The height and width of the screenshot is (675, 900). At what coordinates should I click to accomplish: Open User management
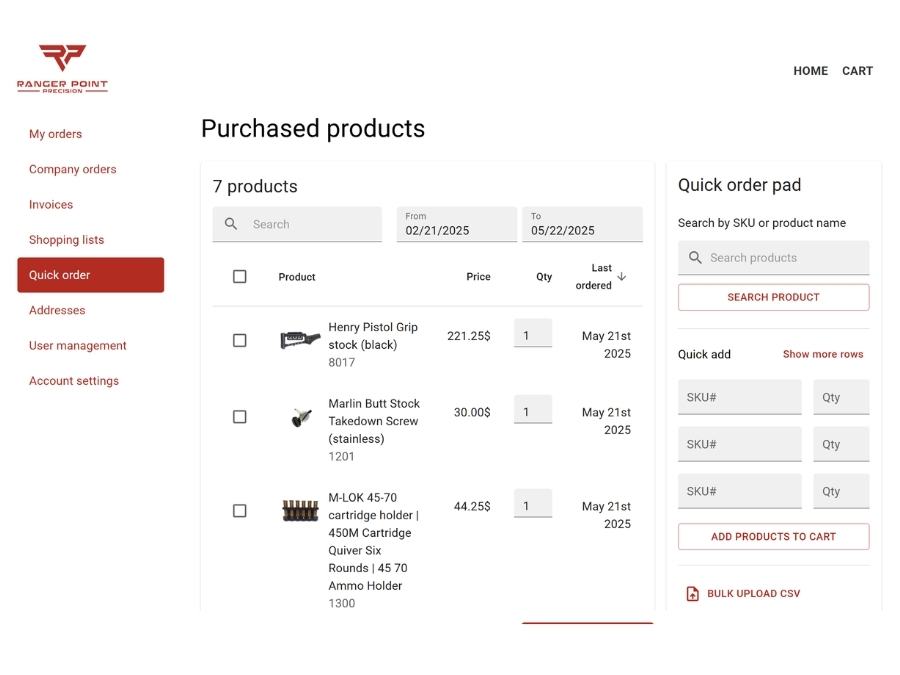(x=78, y=346)
